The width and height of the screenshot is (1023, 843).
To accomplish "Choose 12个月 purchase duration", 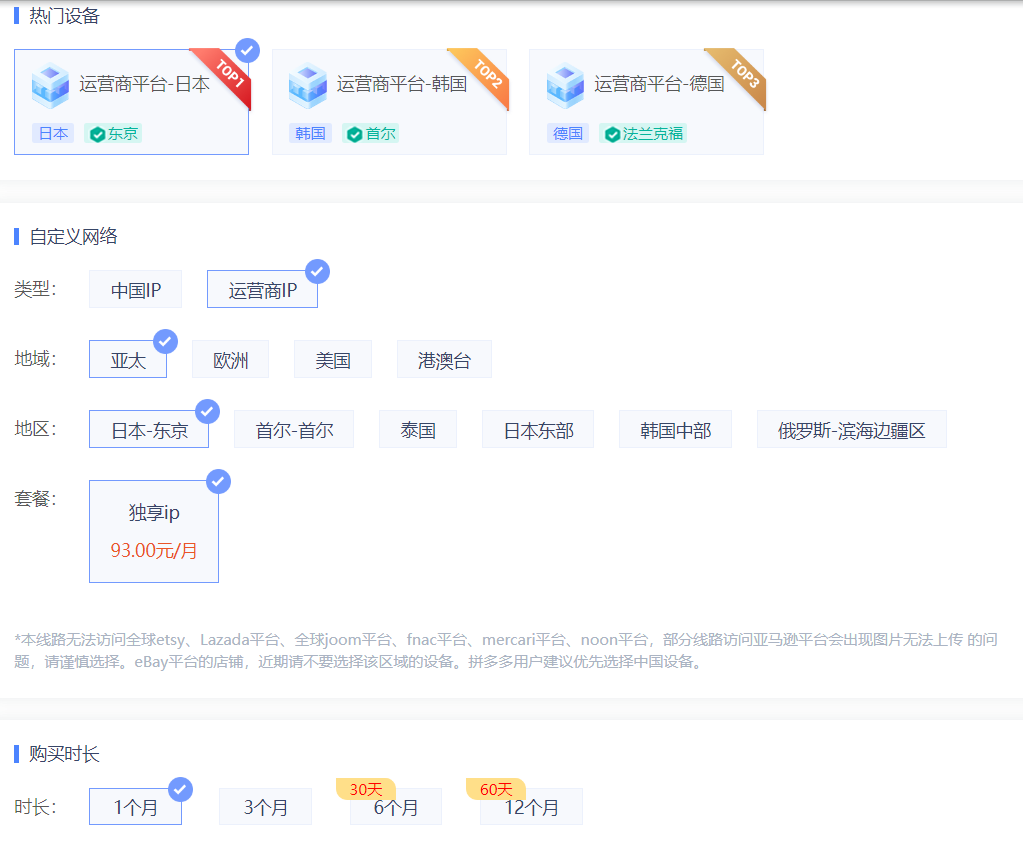I will click(x=531, y=806).
